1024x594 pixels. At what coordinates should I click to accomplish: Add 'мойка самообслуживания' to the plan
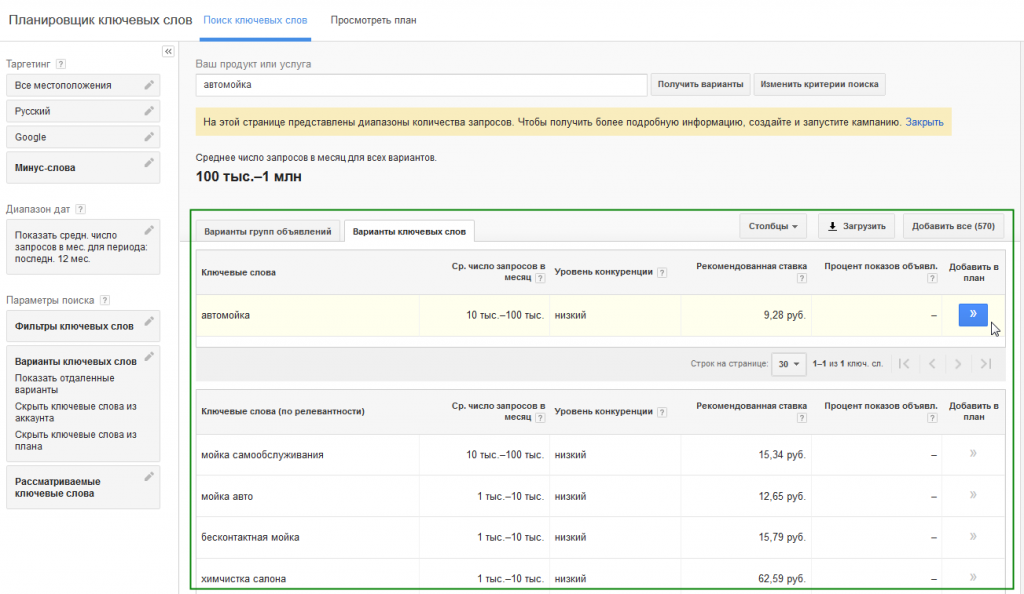(973, 454)
